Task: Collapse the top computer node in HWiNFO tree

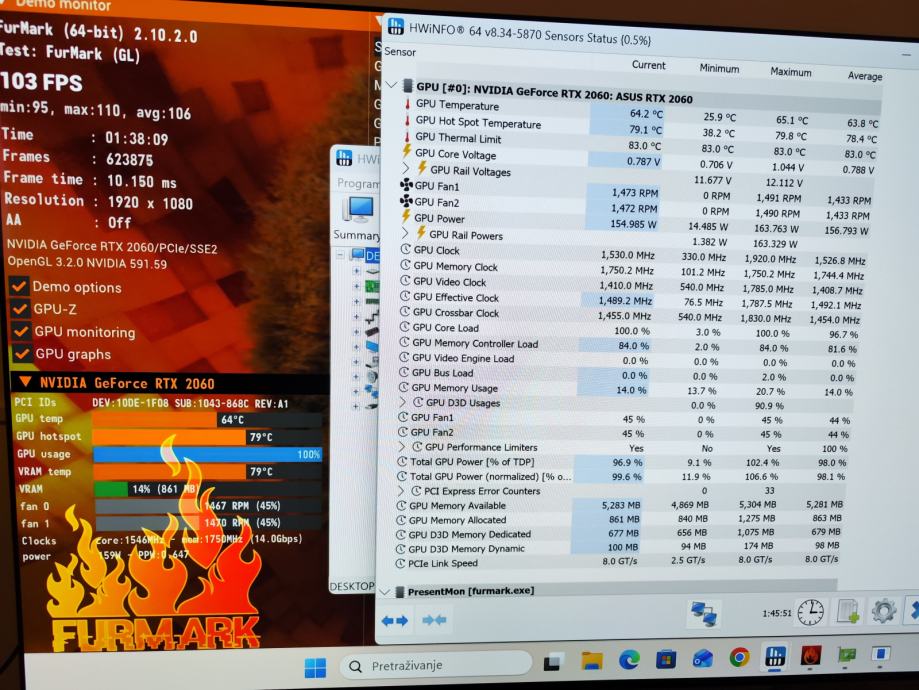Action: tap(340, 255)
